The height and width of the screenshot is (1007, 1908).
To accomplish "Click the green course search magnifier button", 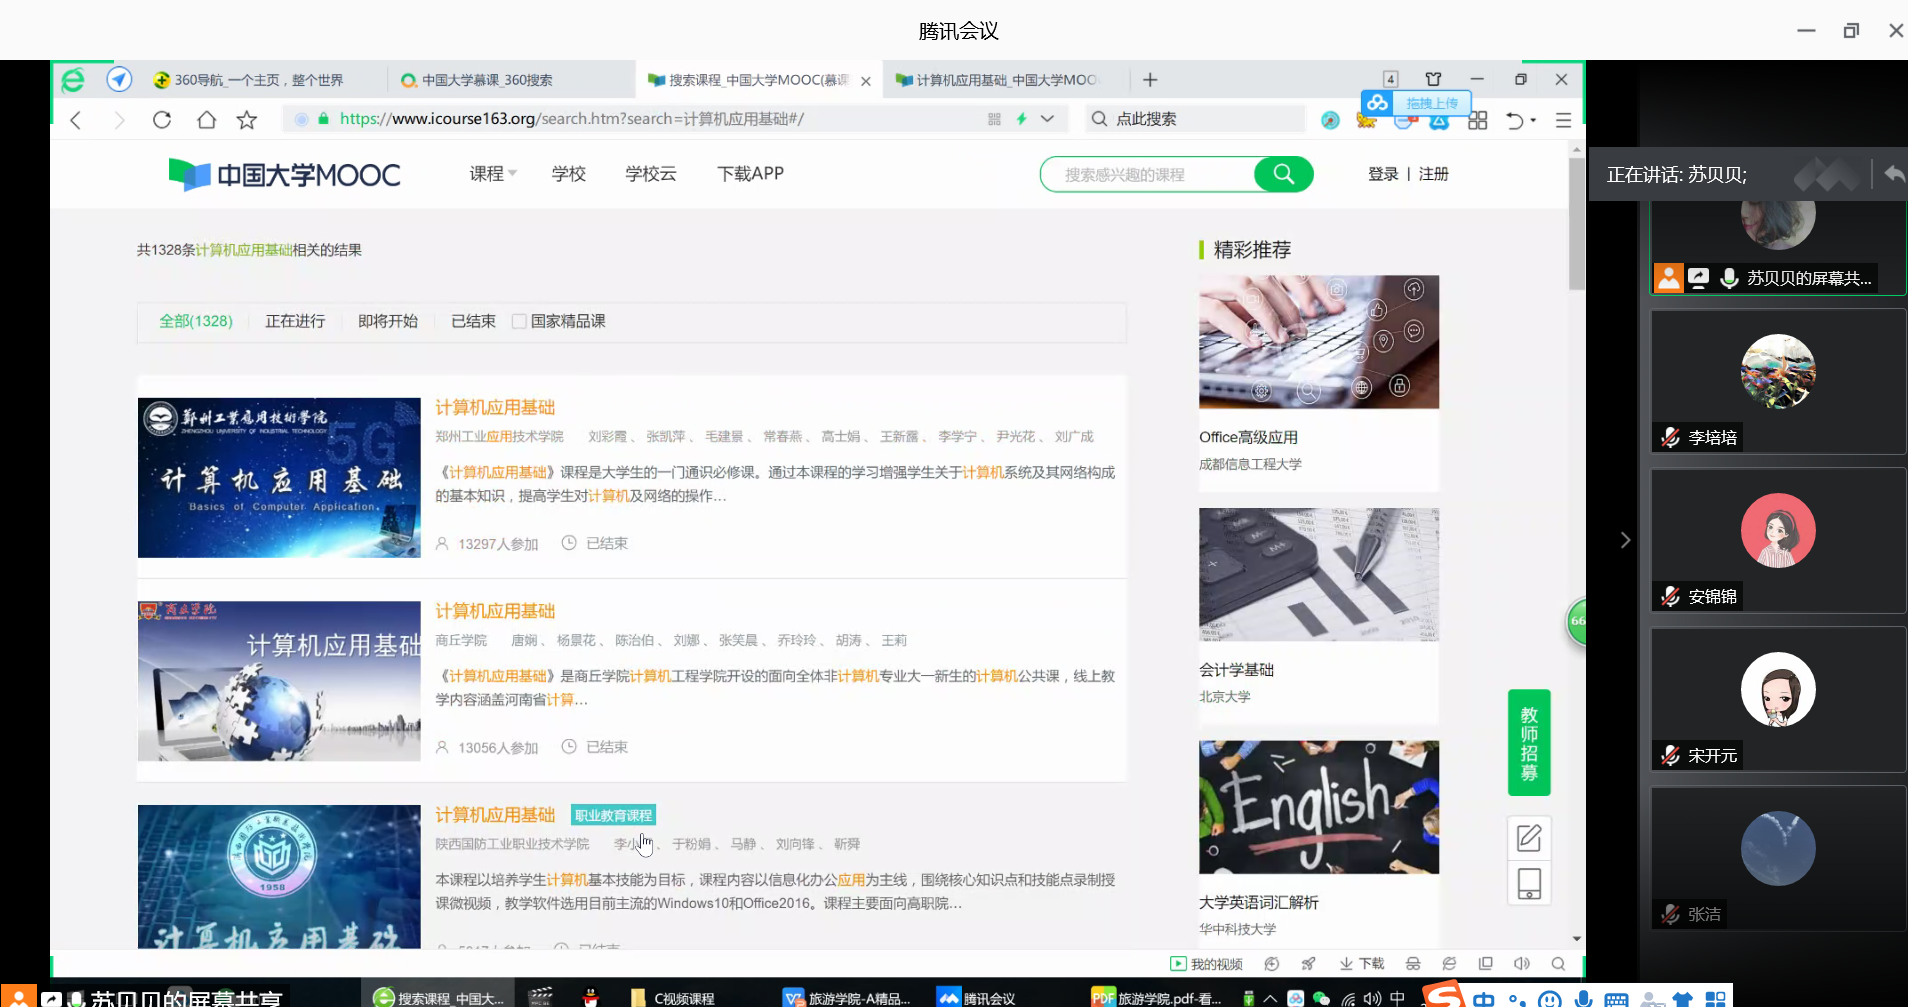I will pyautogui.click(x=1283, y=174).
